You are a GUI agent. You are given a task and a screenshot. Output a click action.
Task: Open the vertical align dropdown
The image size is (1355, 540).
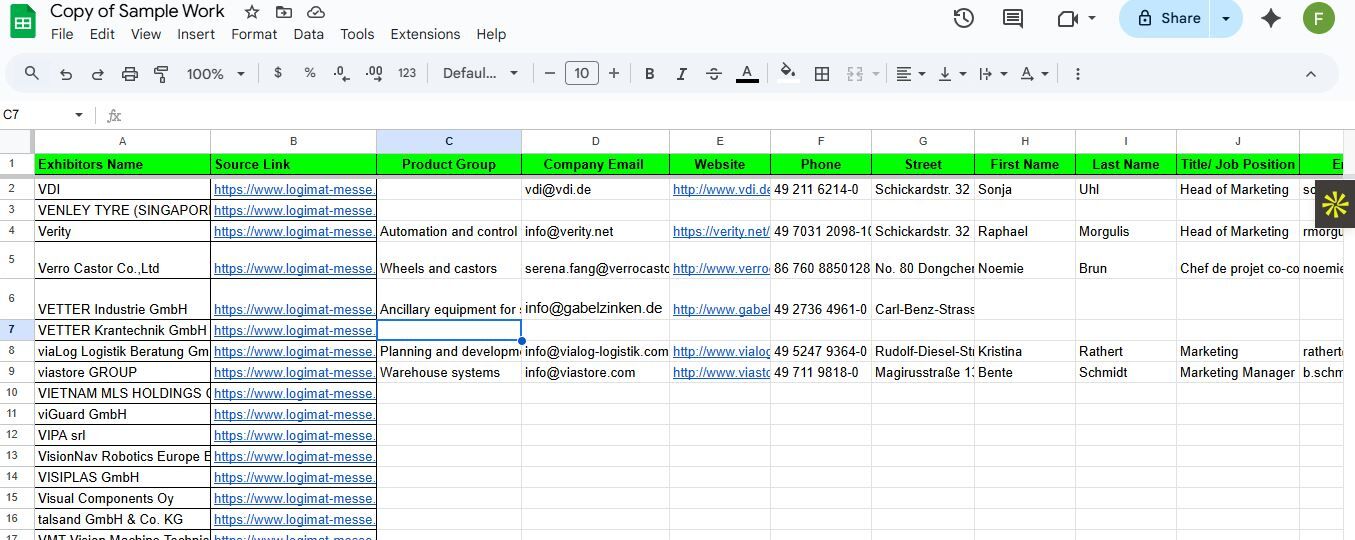click(x=952, y=73)
